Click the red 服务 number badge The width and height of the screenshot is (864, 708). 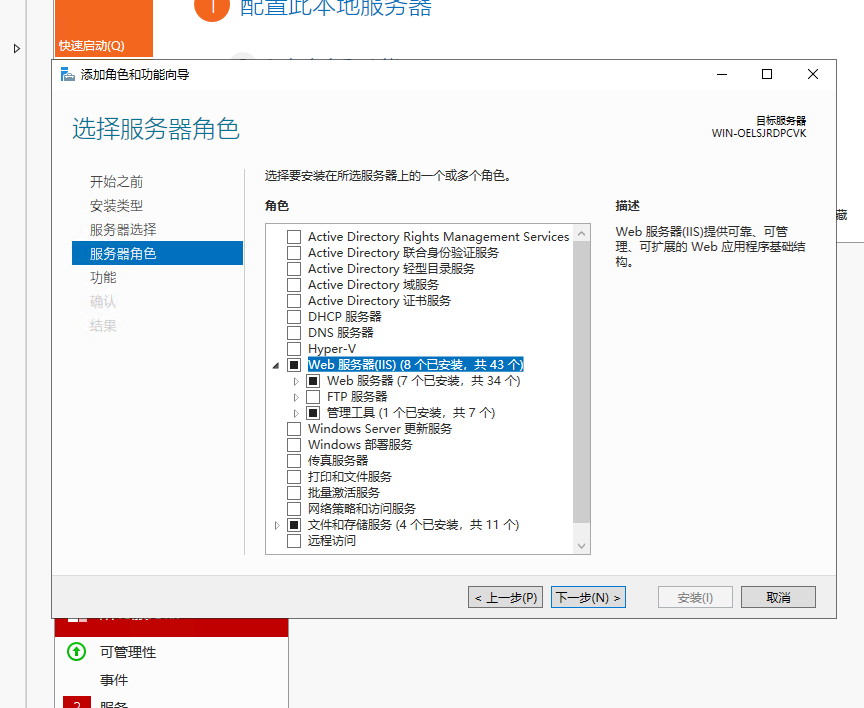(x=77, y=704)
